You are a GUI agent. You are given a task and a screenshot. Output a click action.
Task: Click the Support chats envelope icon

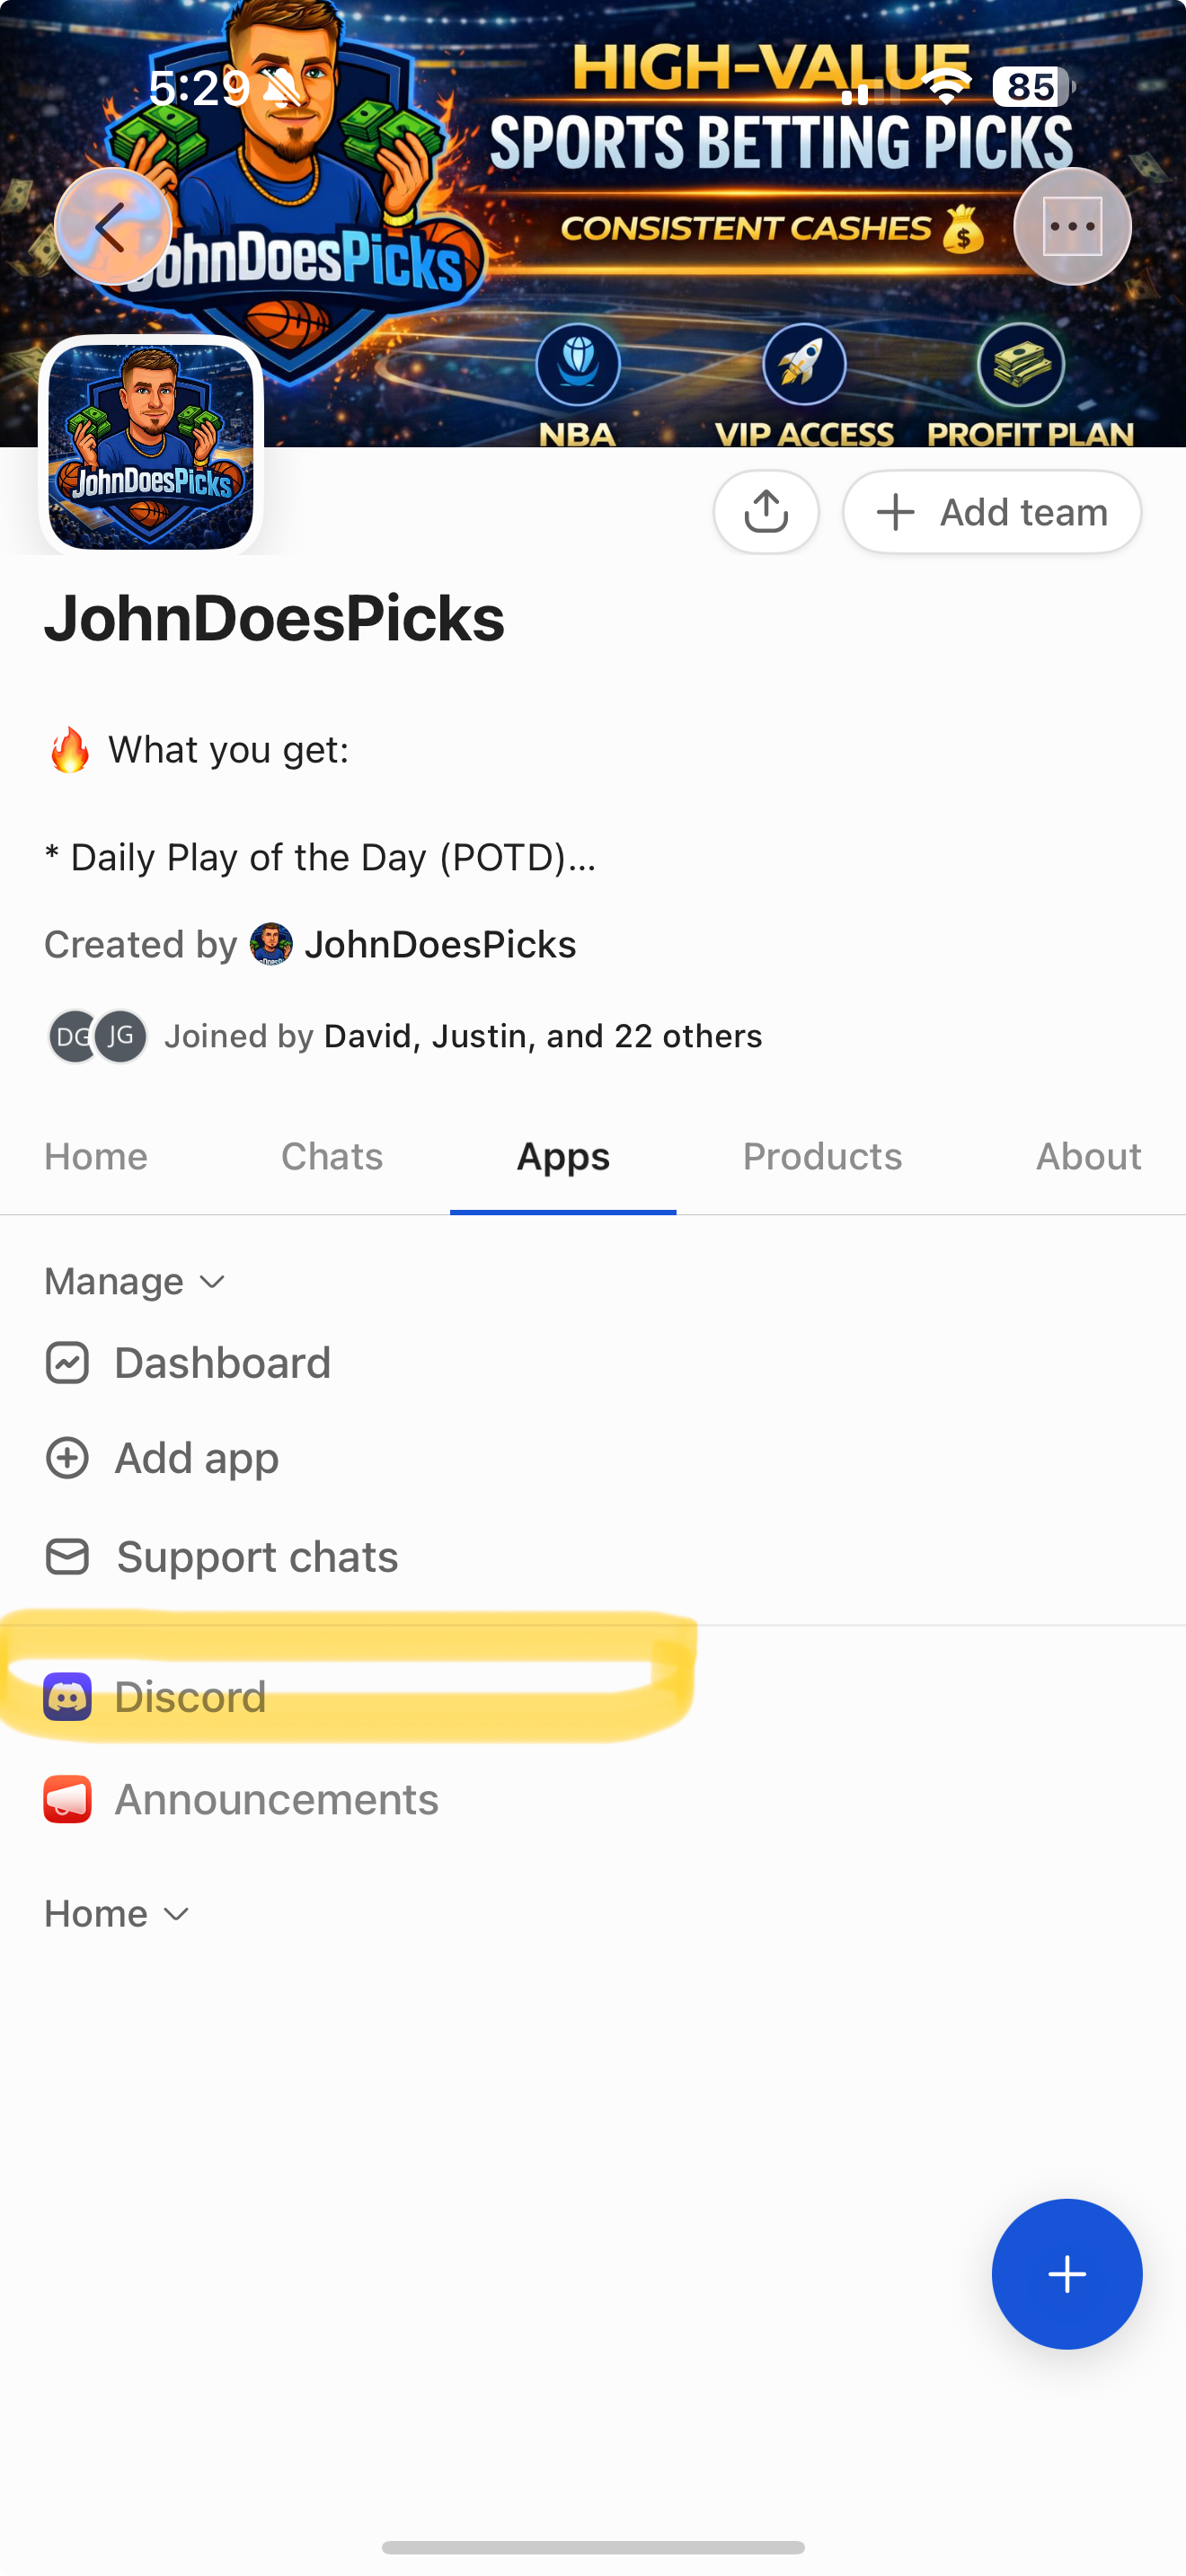point(67,1557)
